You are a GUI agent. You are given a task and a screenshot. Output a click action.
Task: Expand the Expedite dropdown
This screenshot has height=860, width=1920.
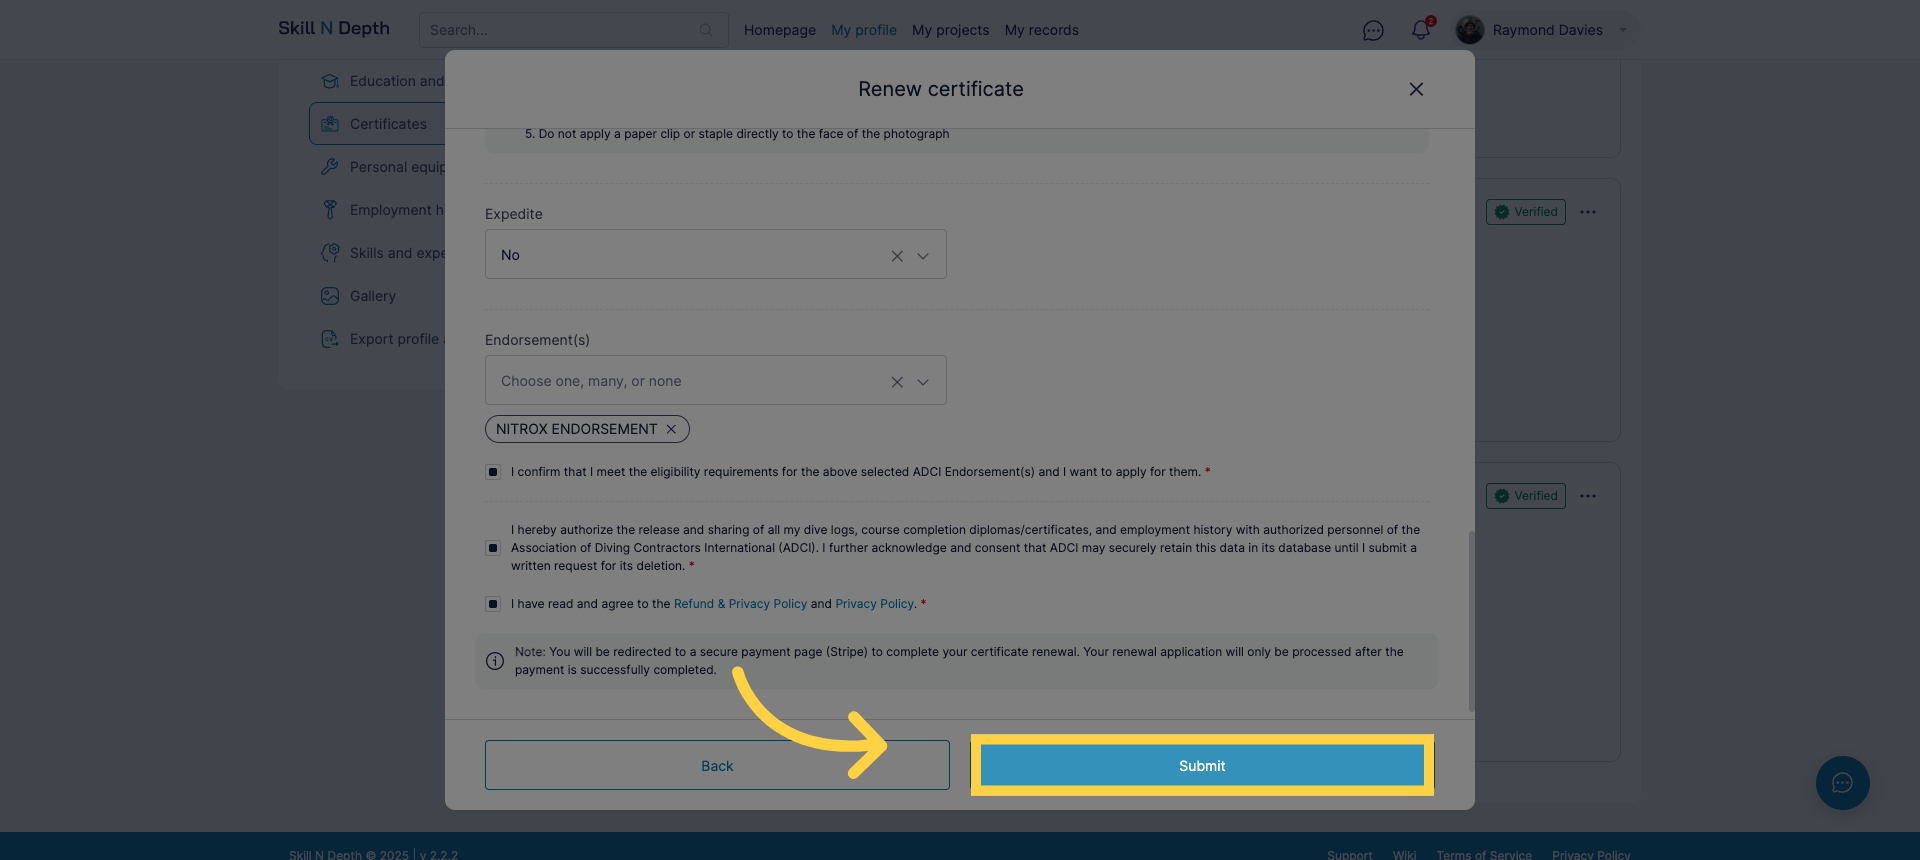[921, 255]
